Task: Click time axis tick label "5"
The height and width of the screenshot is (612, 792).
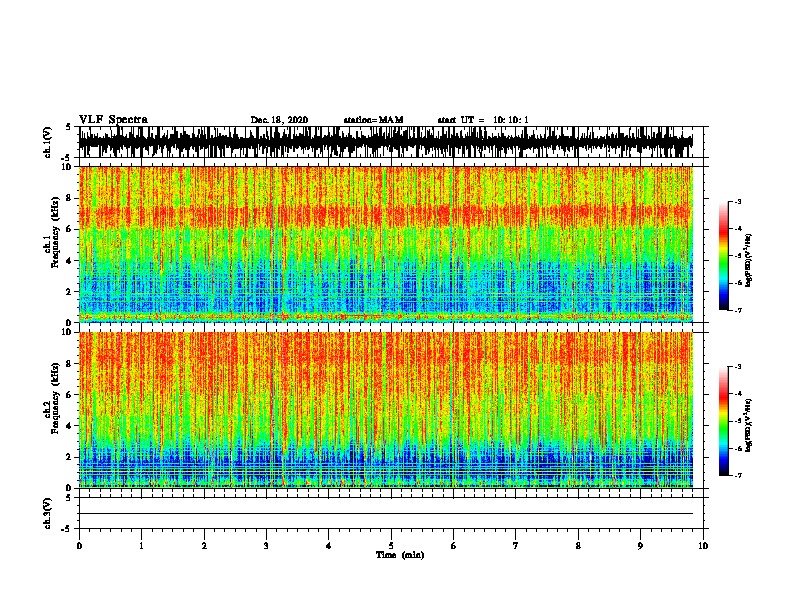Action: 391,546
